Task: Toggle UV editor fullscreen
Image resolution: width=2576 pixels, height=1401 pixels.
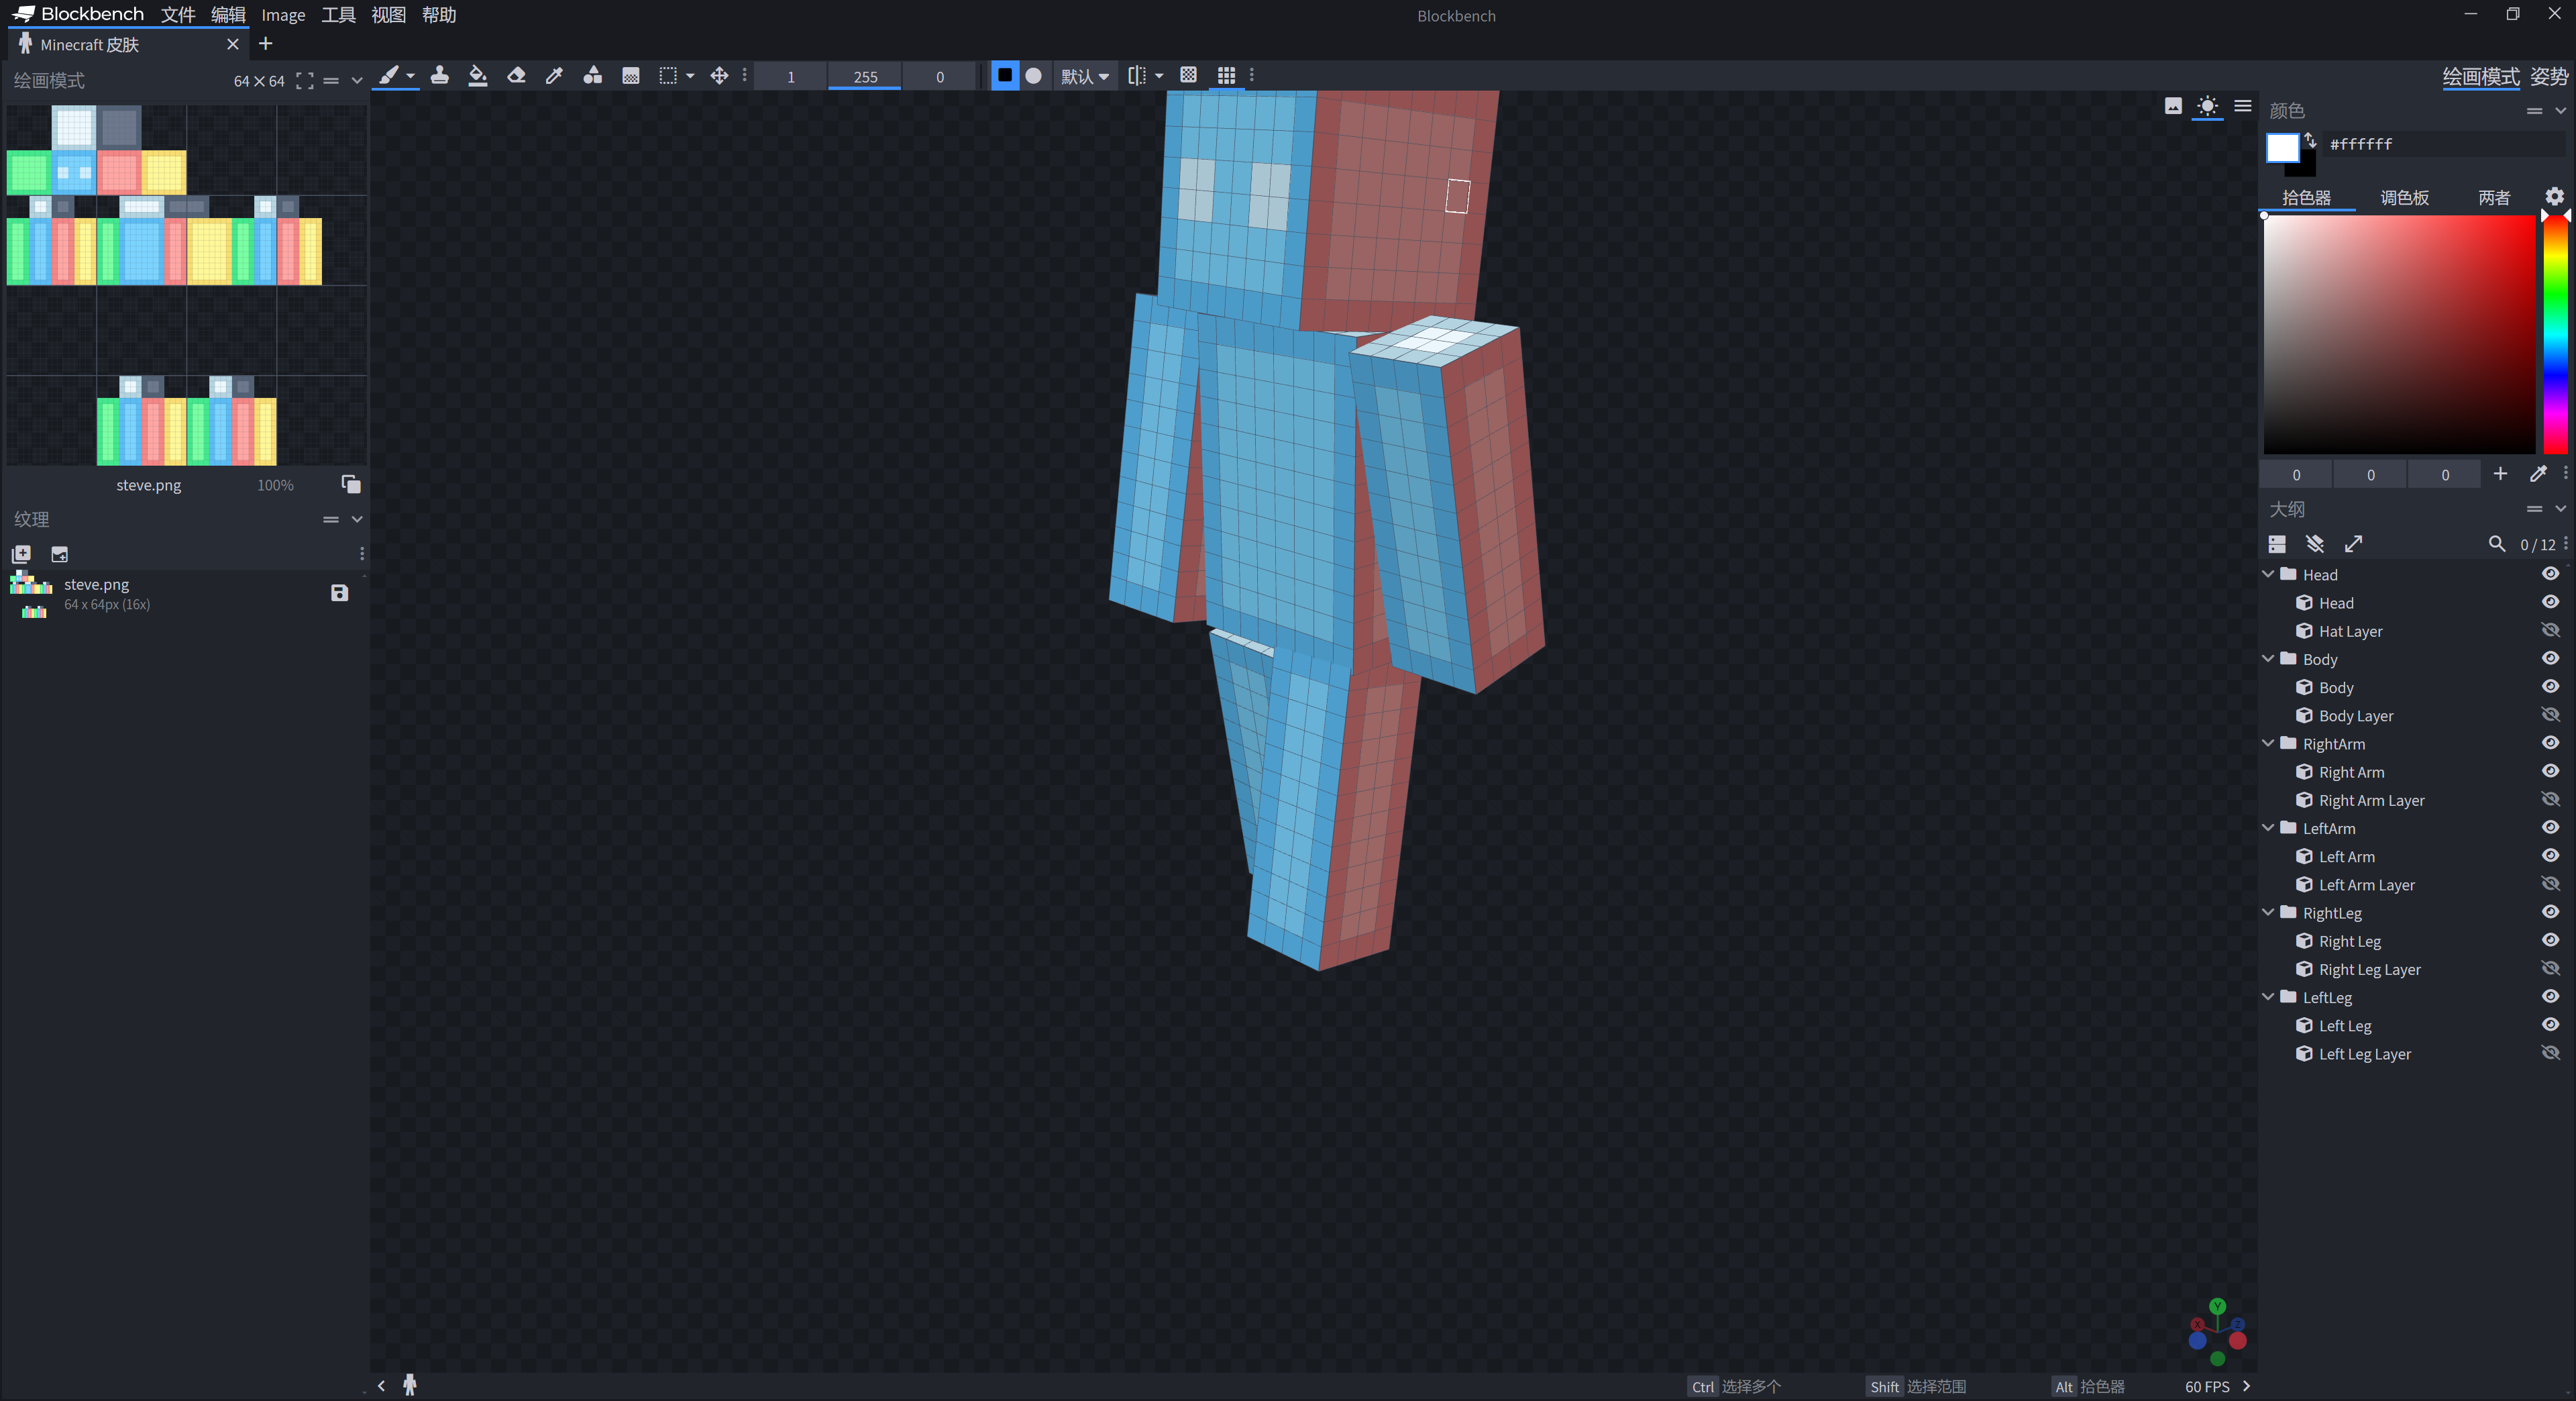Action: click(304, 81)
